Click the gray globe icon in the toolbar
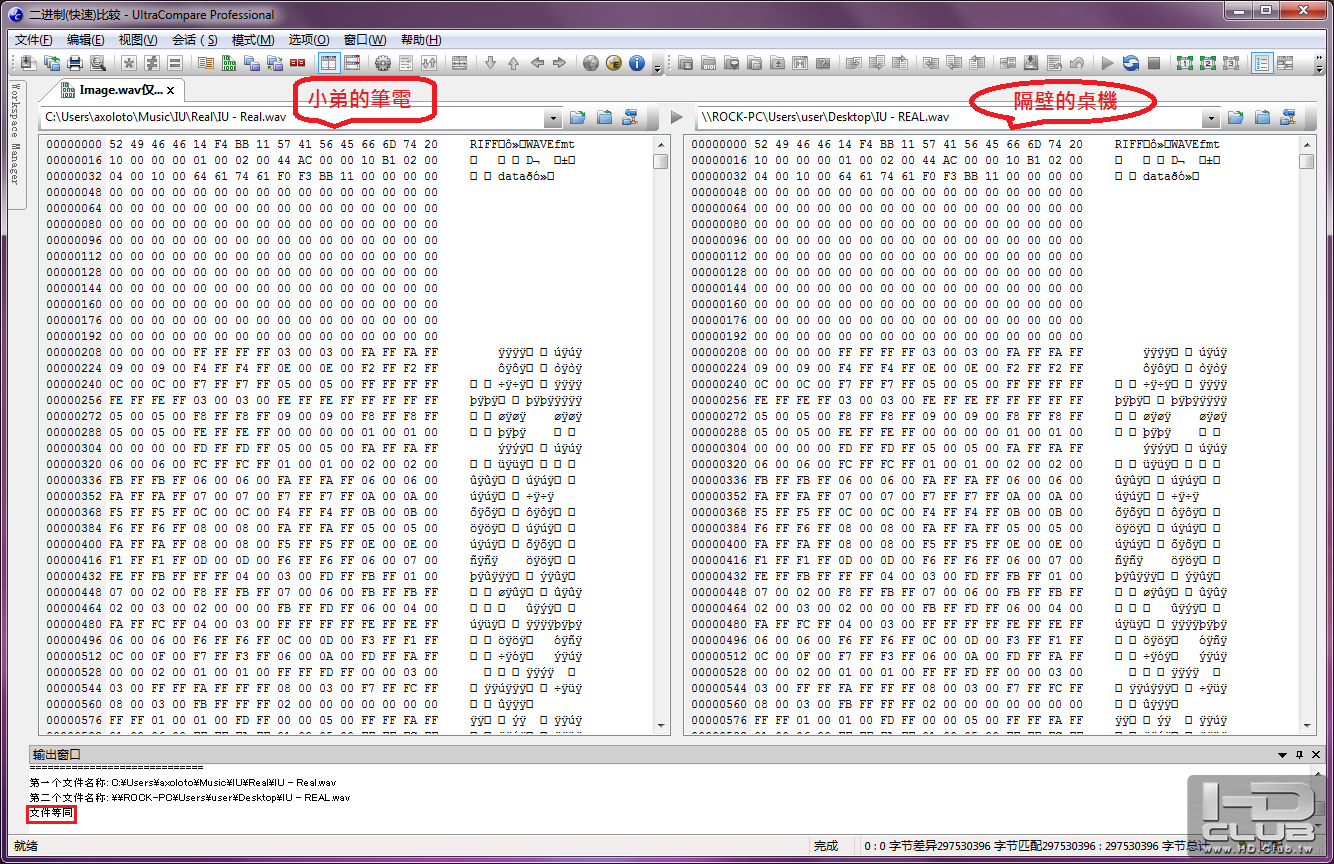This screenshot has width=1334, height=864. (x=591, y=63)
